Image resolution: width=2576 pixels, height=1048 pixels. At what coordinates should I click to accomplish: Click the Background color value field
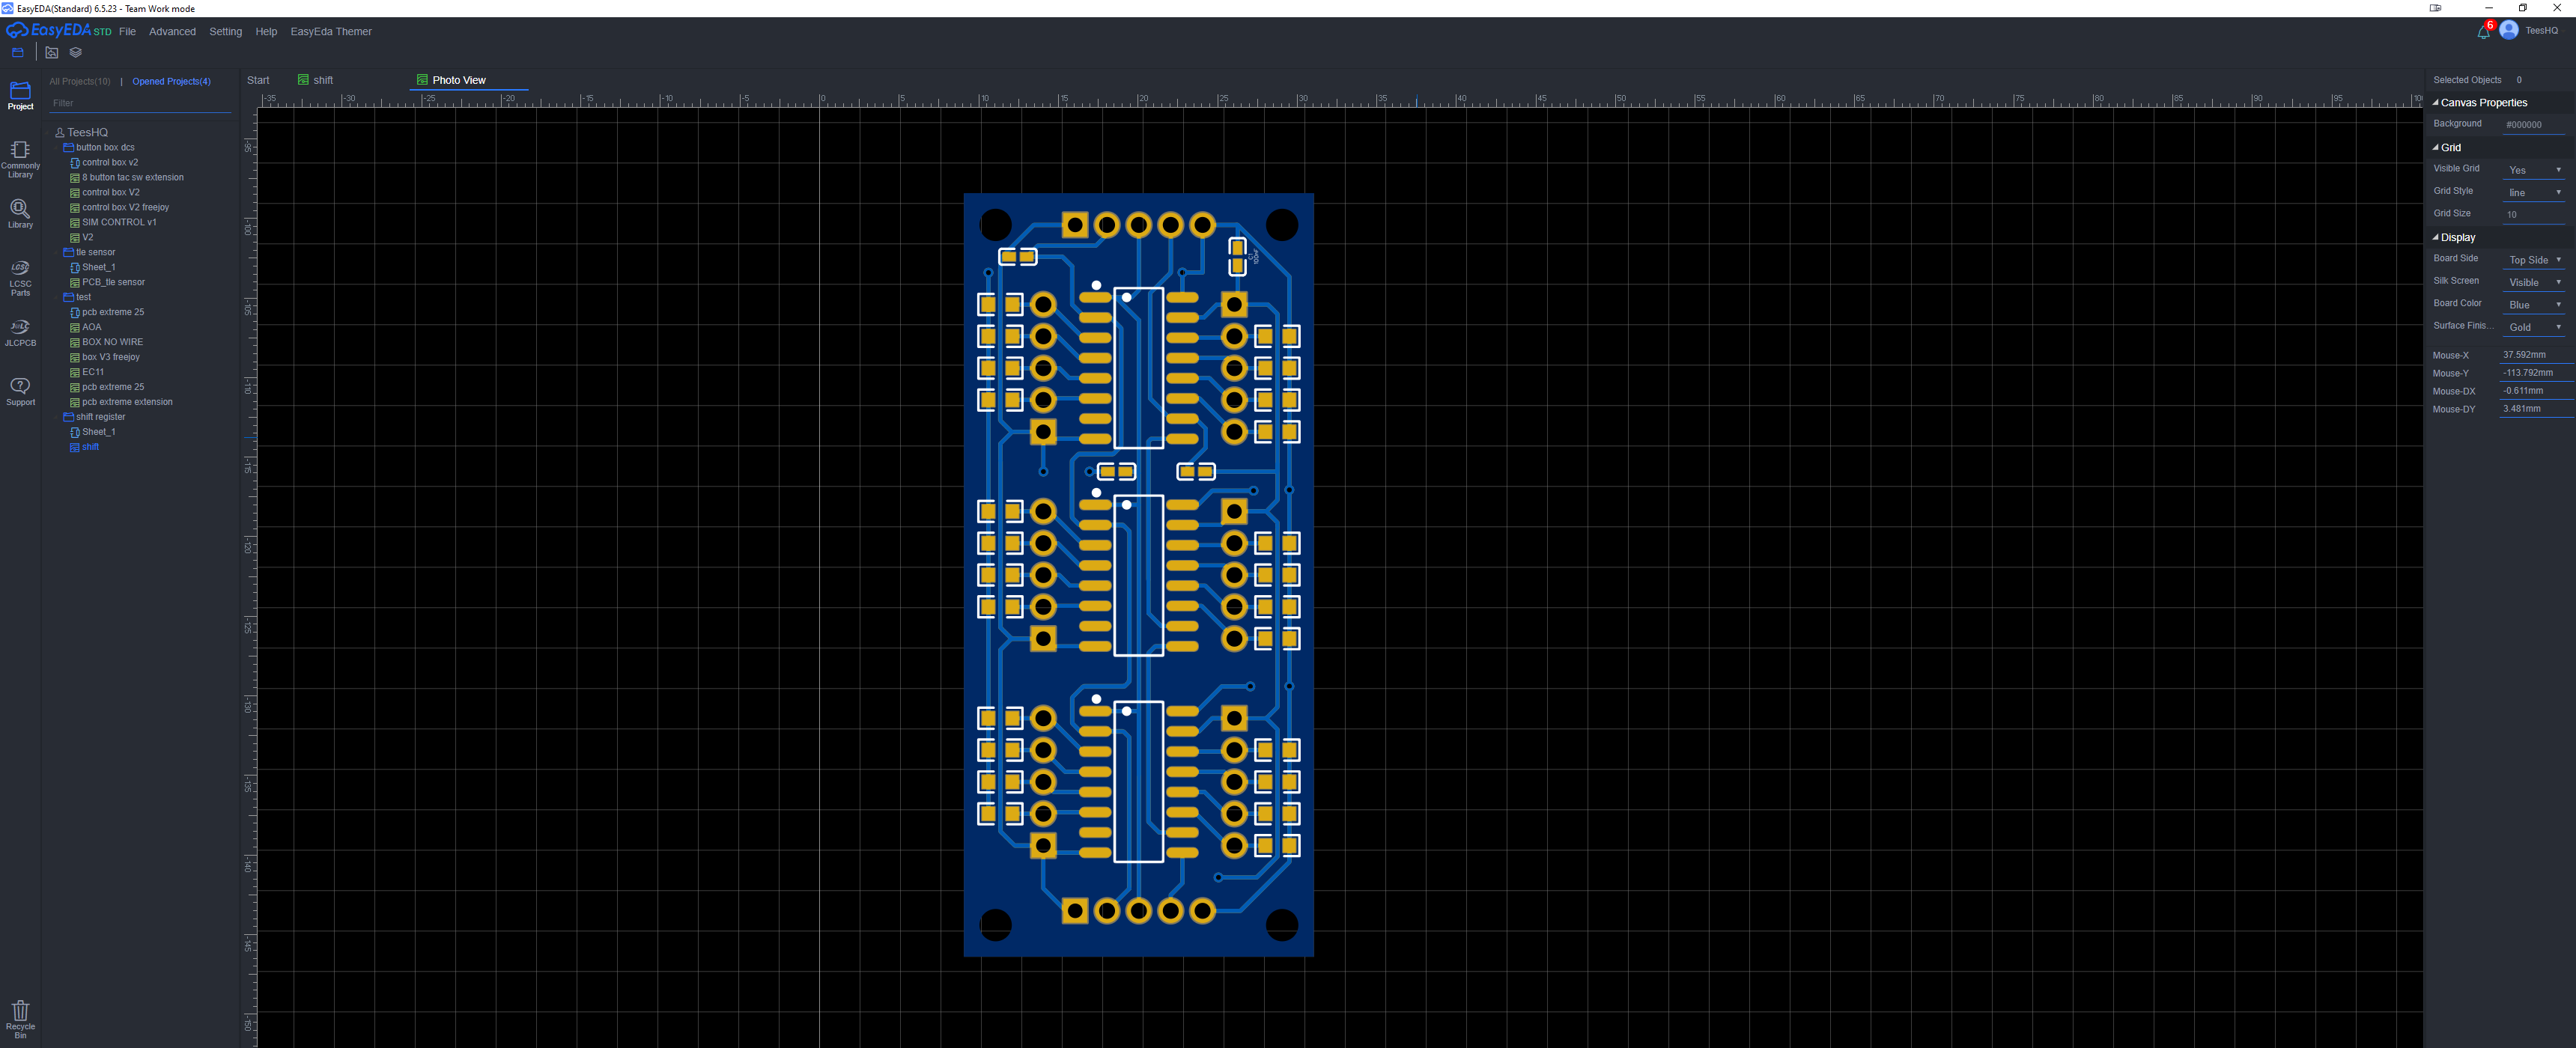point(2524,124)
